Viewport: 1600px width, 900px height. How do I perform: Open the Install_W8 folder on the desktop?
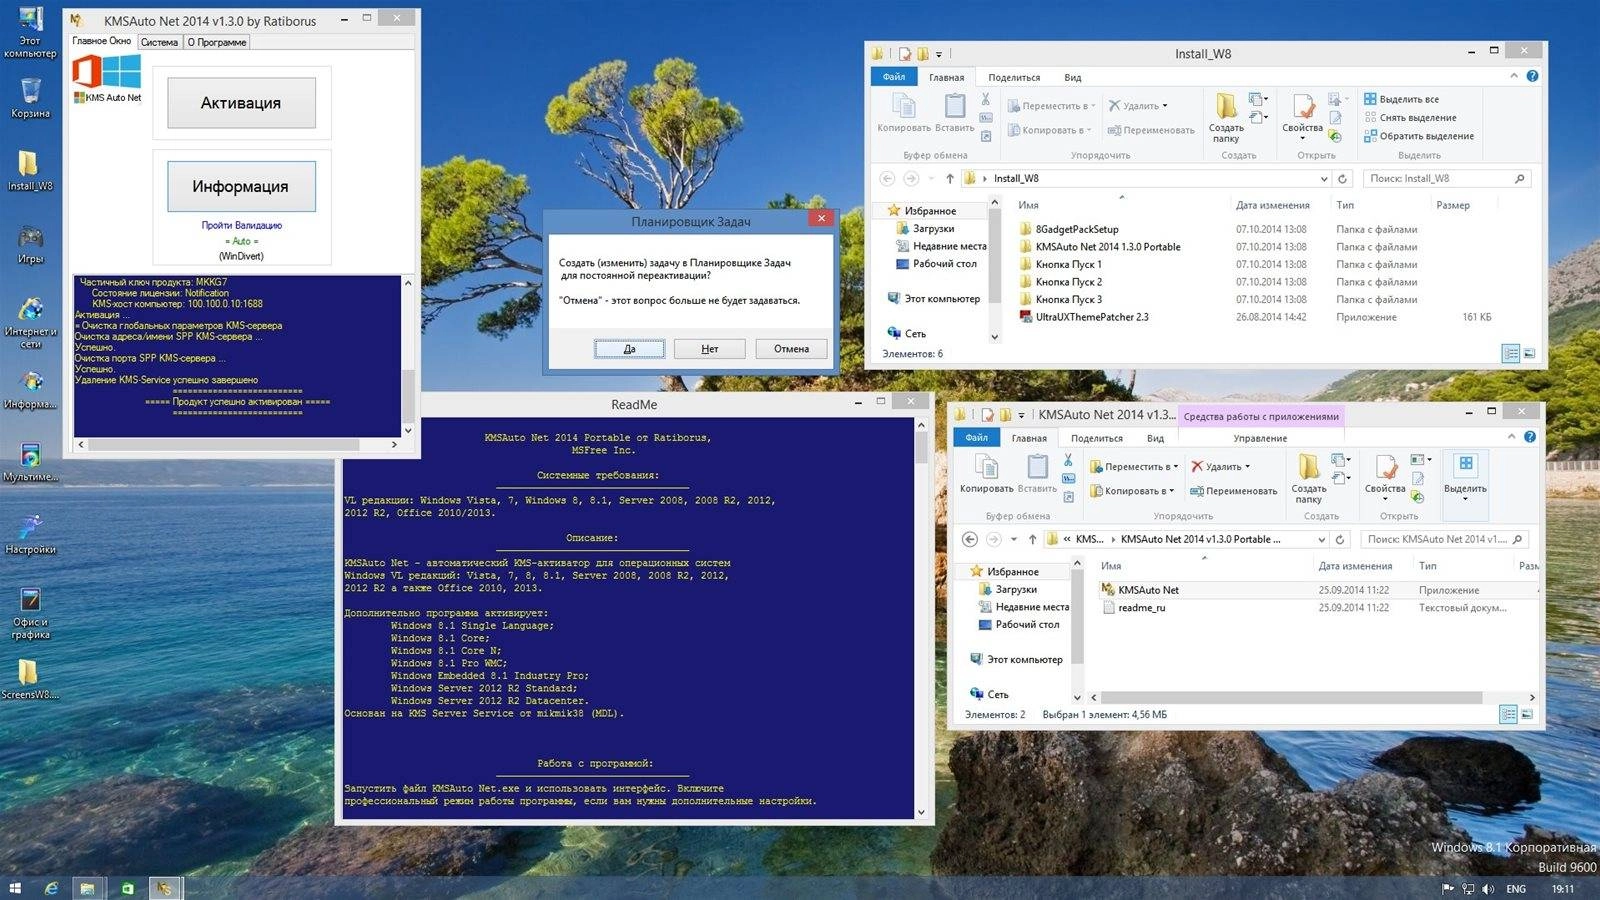click(30, 170)
